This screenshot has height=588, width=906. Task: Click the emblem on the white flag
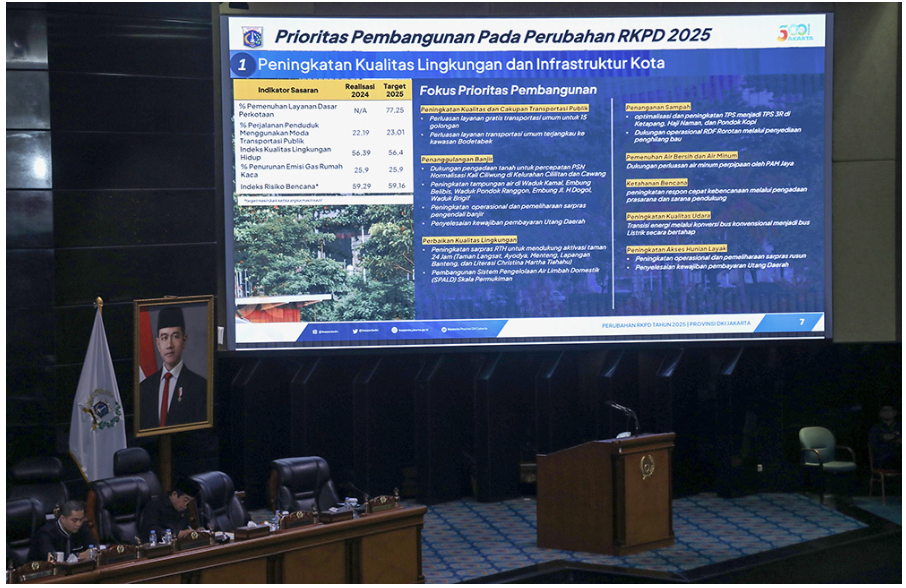[100, 409]
